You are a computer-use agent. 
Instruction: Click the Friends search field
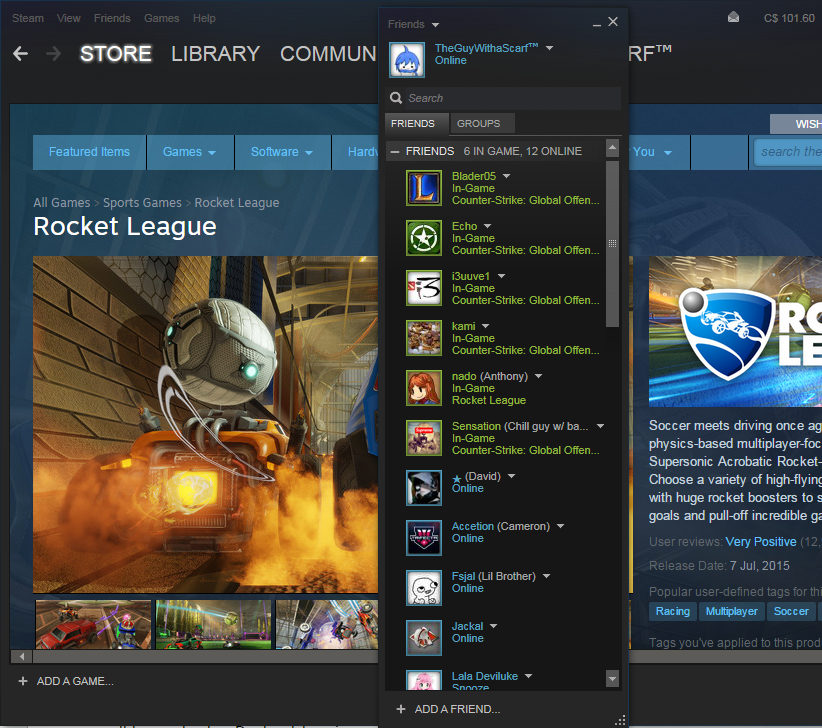tap(504, 98)
